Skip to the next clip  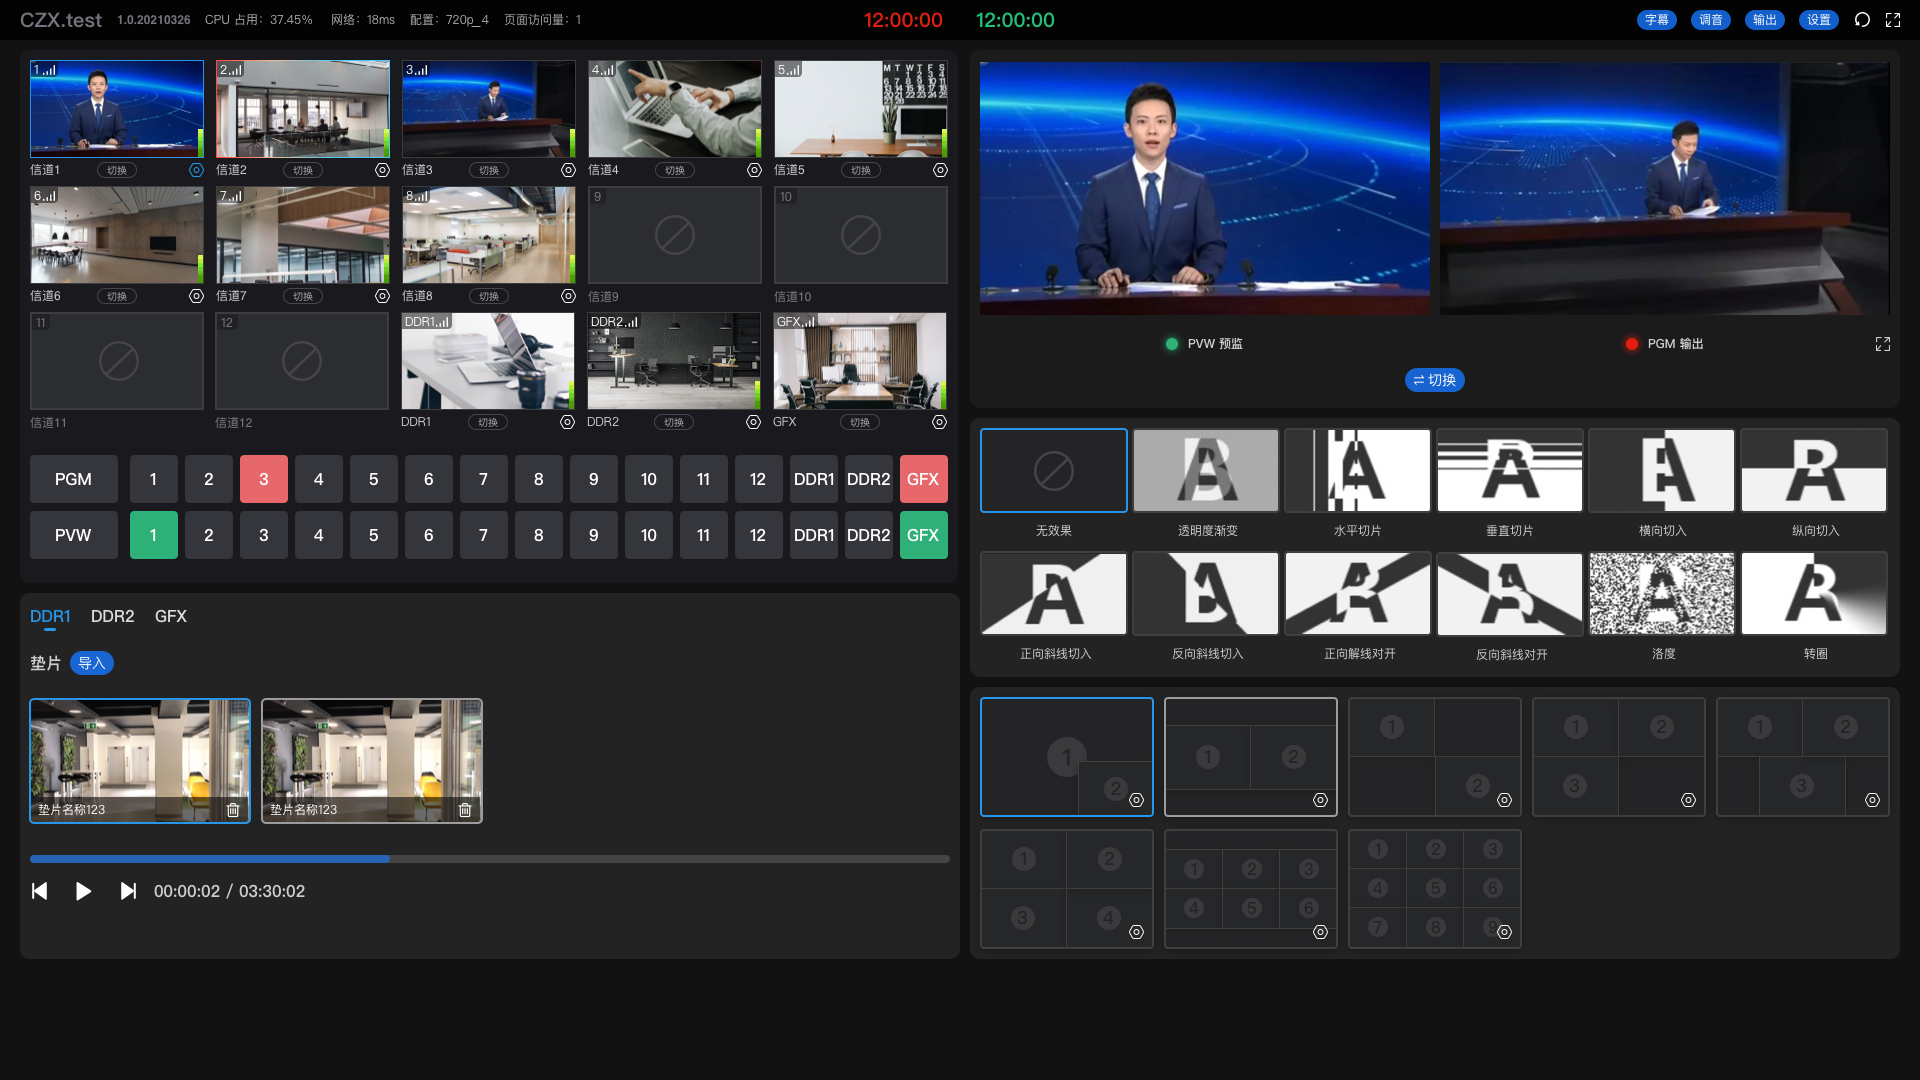(x=128, y=891)
